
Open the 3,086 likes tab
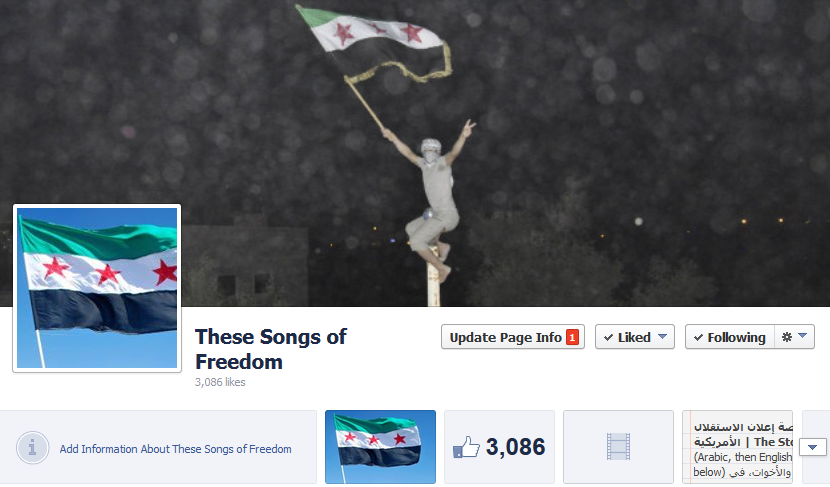tap(499, 447)
